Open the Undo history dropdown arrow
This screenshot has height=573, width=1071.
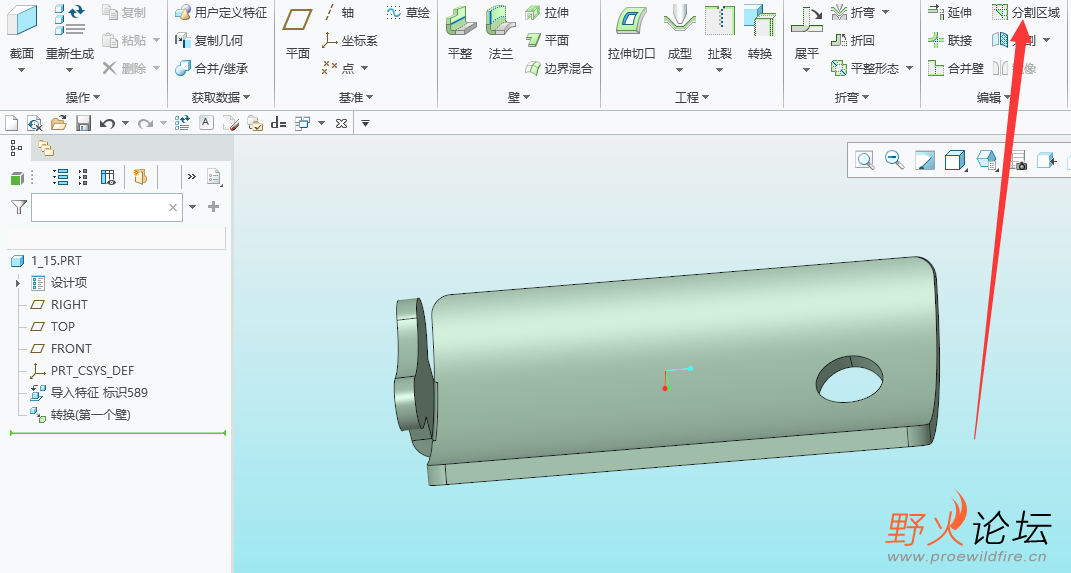pos(125,123)
